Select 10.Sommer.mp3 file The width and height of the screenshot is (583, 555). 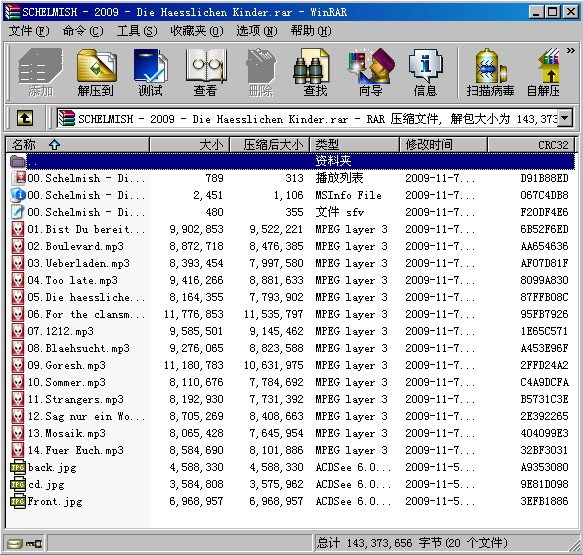point(67,383)
